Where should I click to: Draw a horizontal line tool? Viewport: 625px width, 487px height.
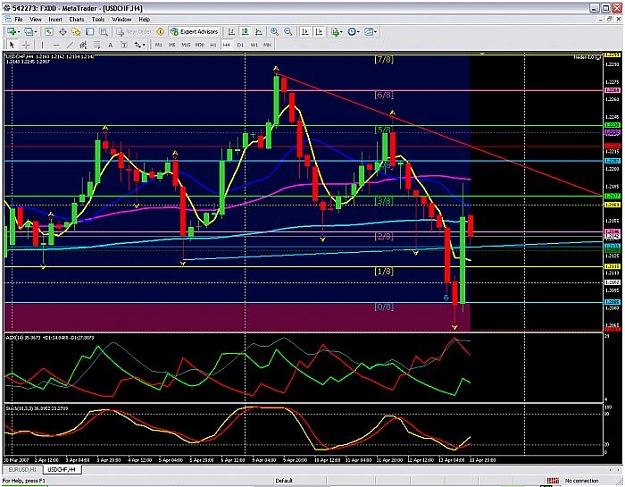pos(56,45)
